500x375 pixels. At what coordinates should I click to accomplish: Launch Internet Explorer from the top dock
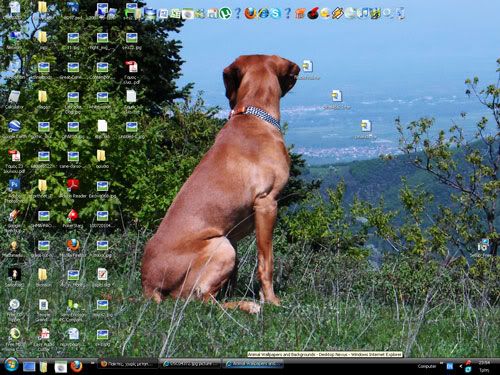(x=263, y=13)
